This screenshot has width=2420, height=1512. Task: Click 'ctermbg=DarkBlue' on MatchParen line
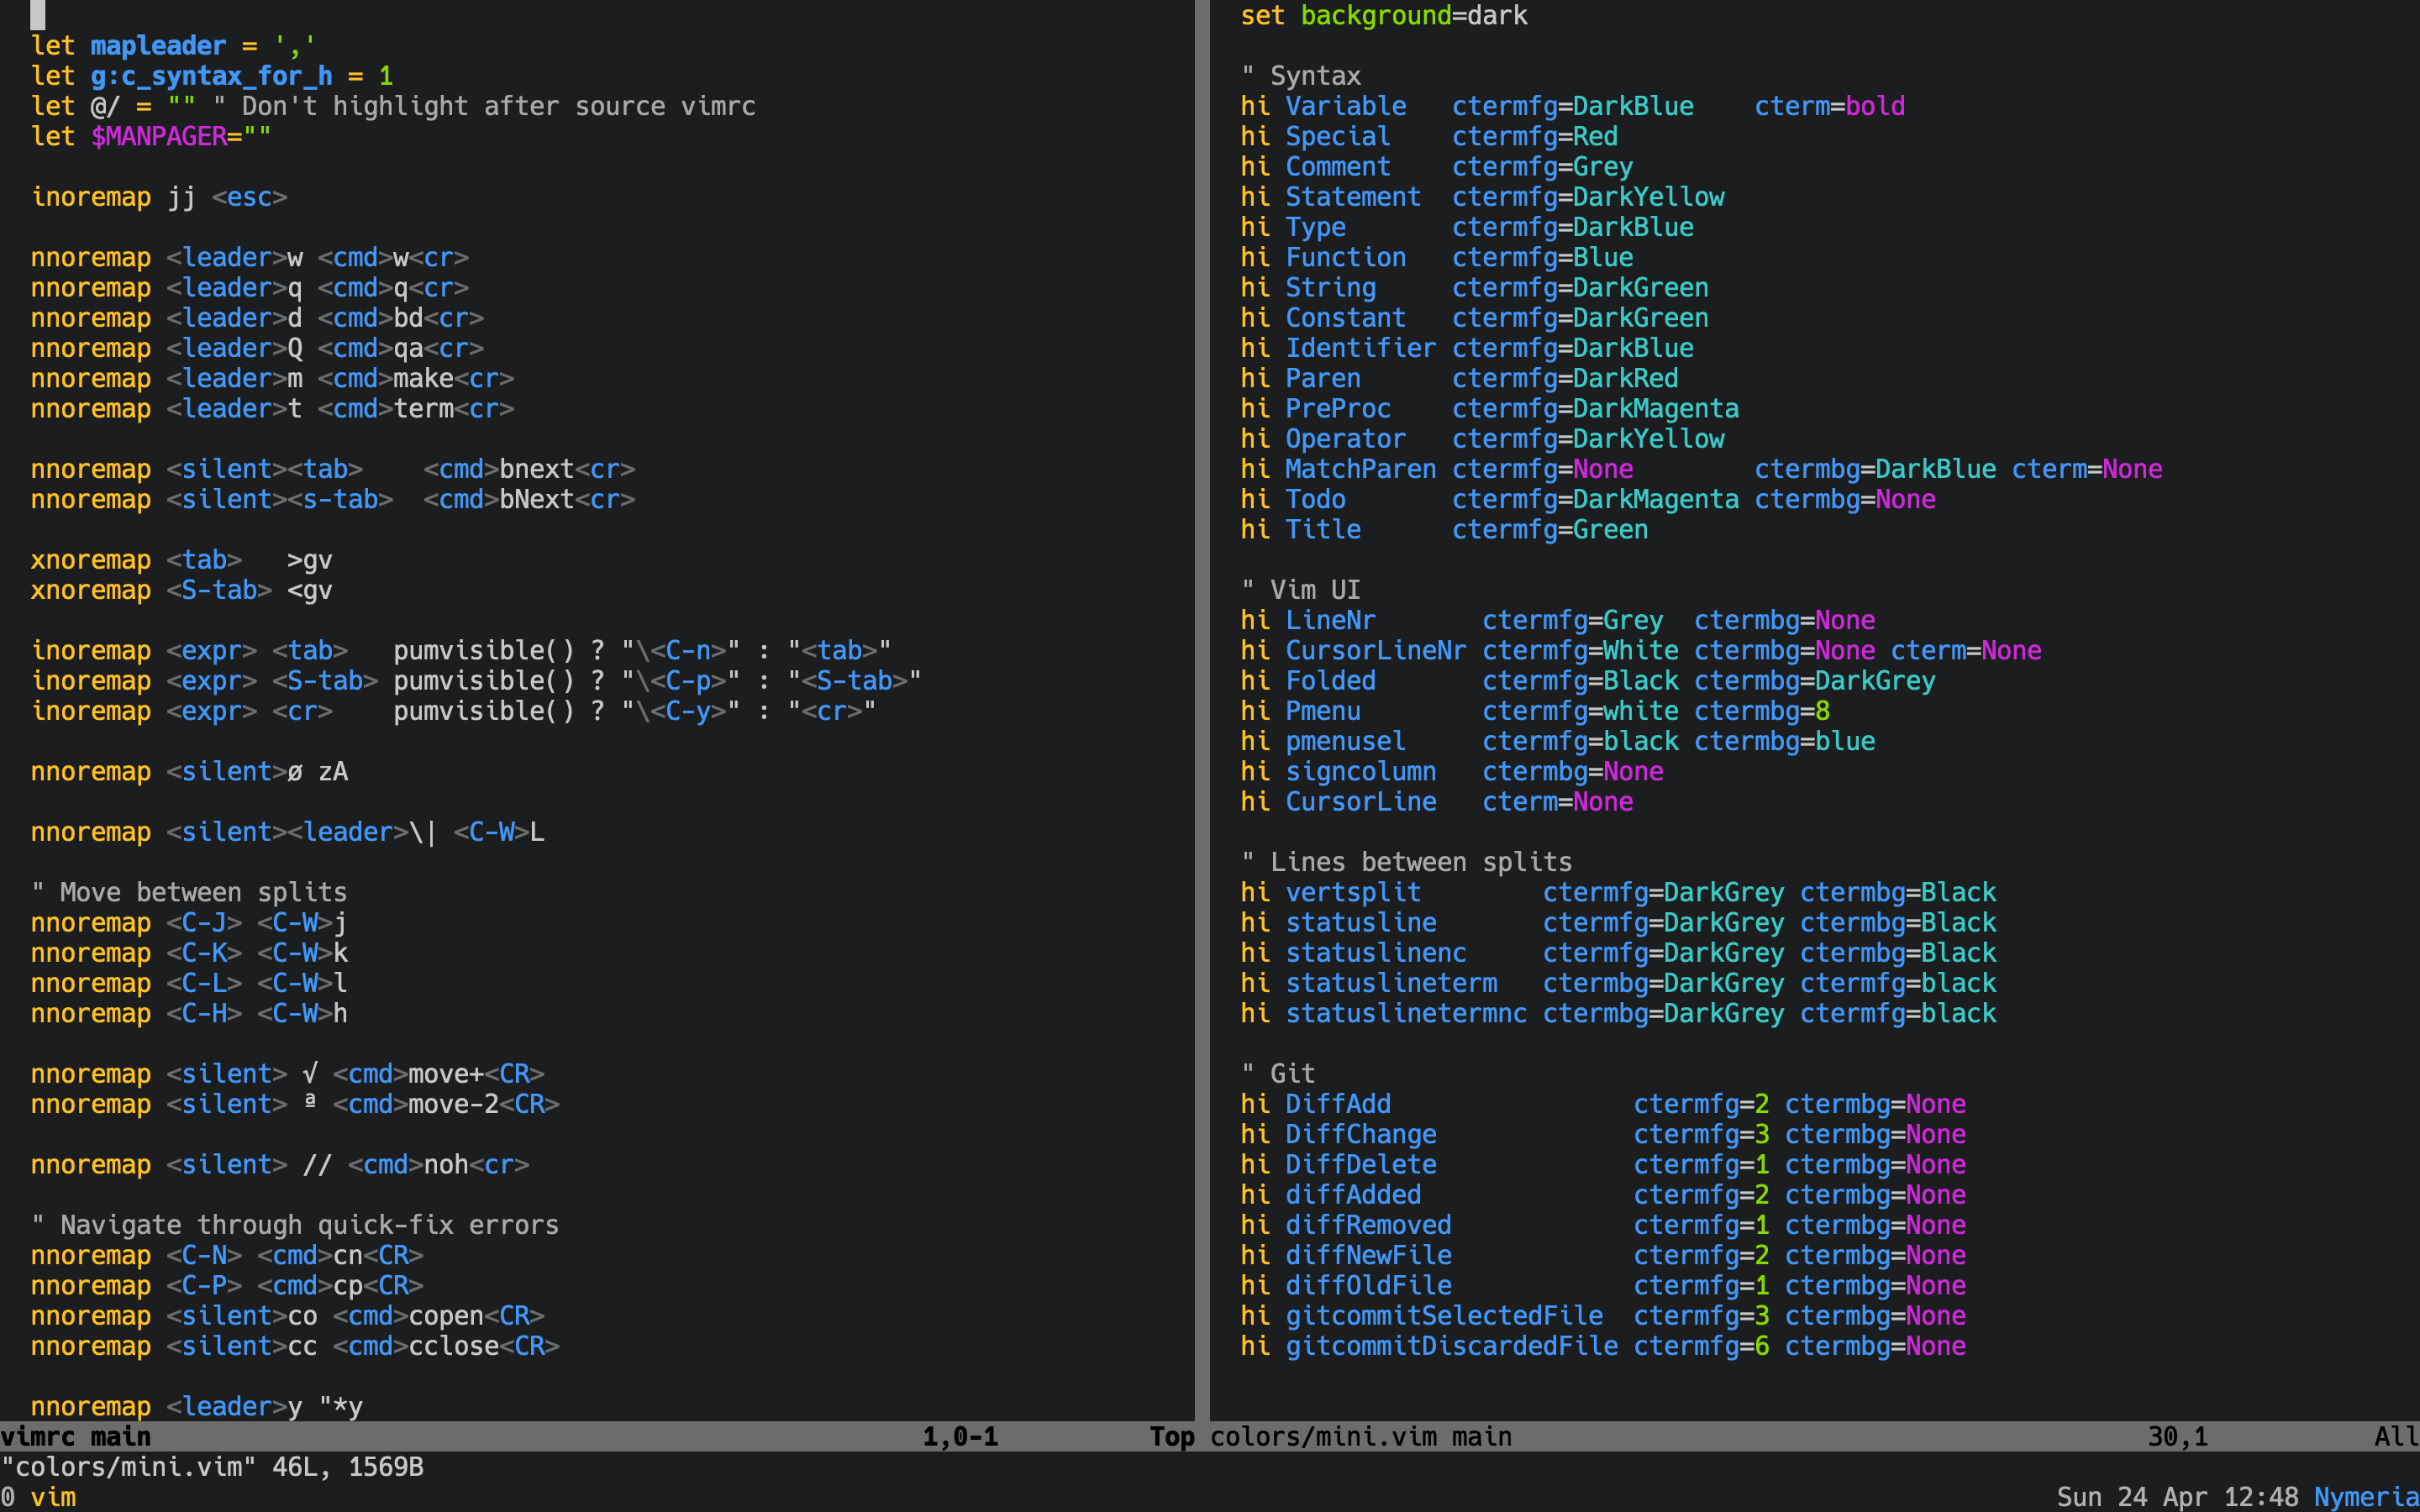(1876, 469)
